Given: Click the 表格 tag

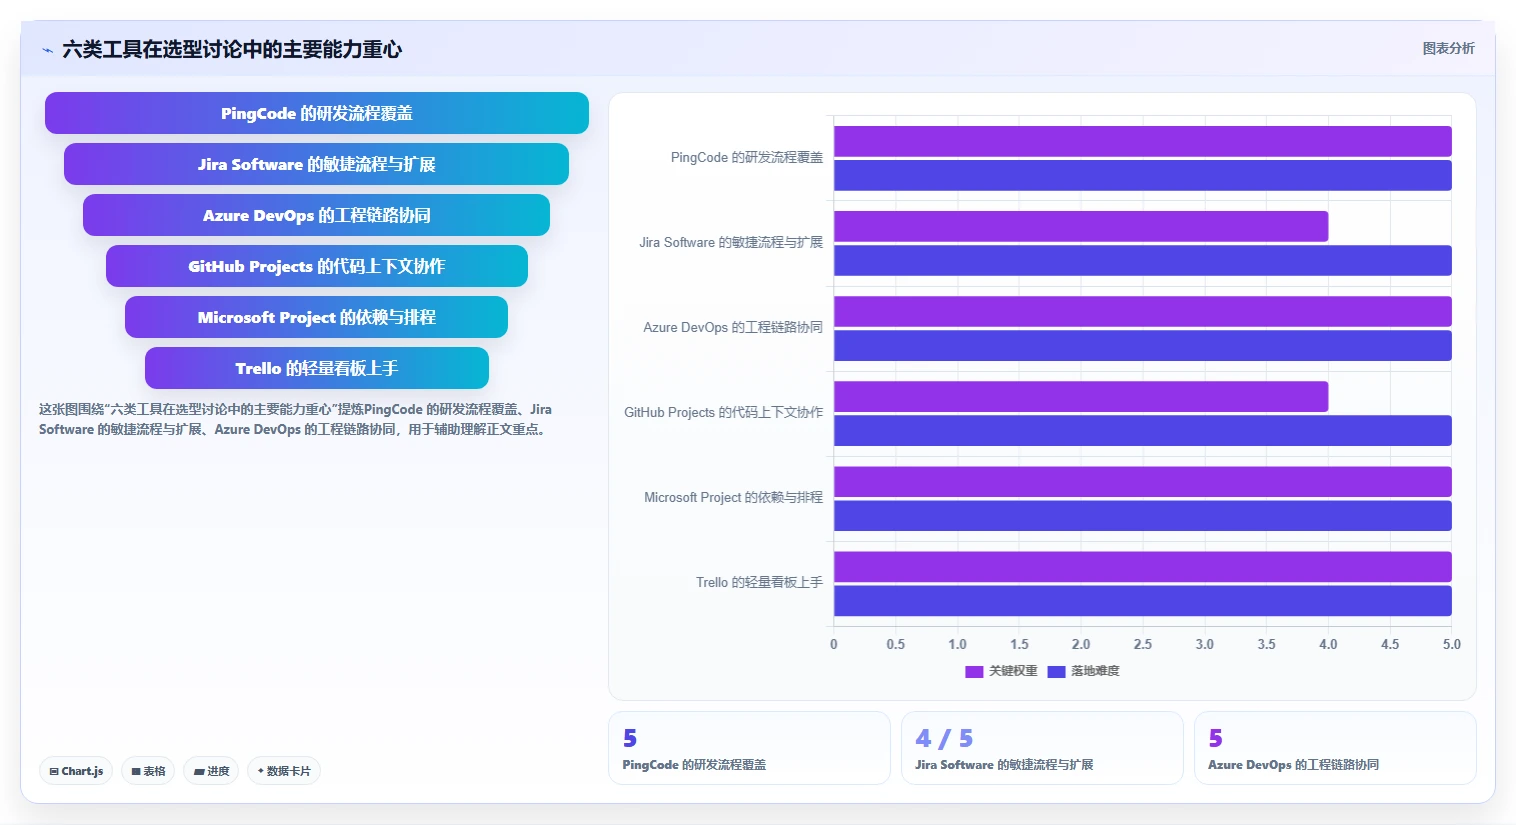Looking at the screenshot, I should click(x=148, y=771).
